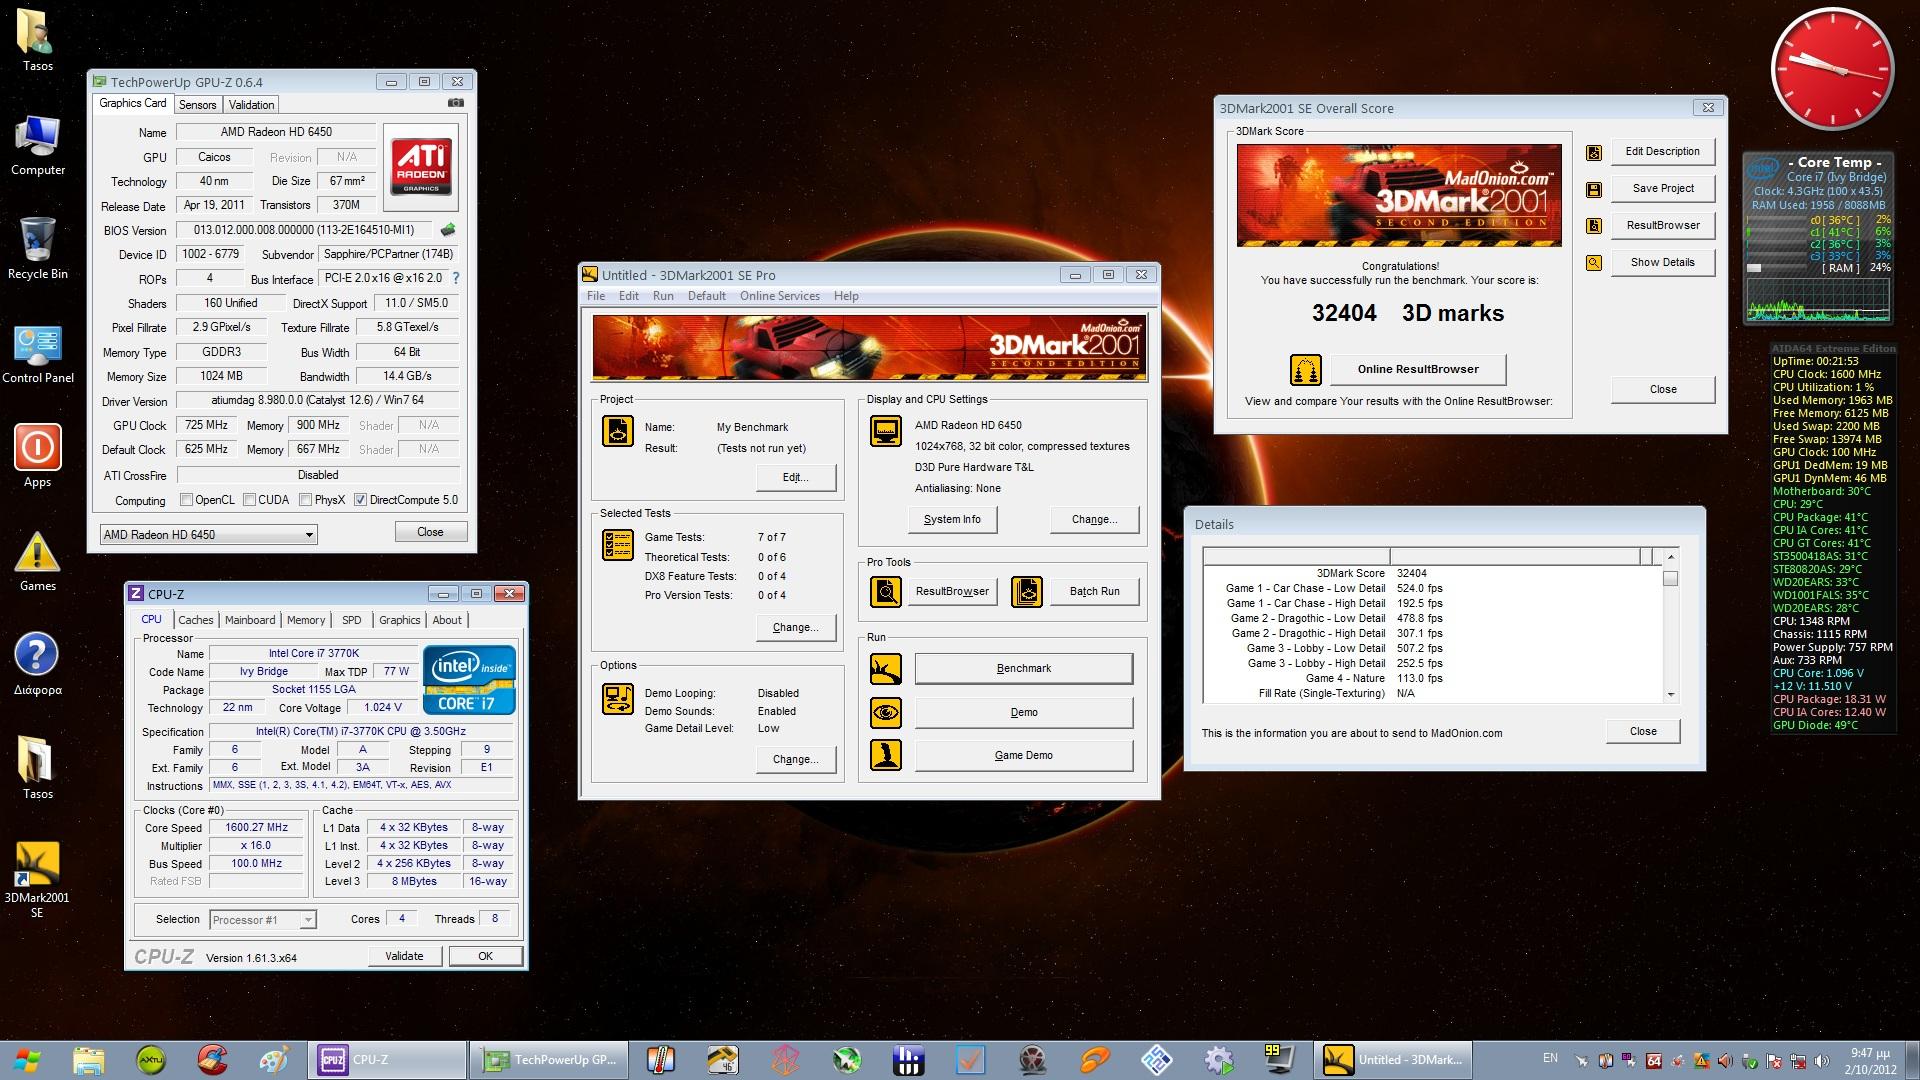1920x1080 pixels.
Task: Click the System Info button
Action: pyautogui.click(x=952, y=520)
